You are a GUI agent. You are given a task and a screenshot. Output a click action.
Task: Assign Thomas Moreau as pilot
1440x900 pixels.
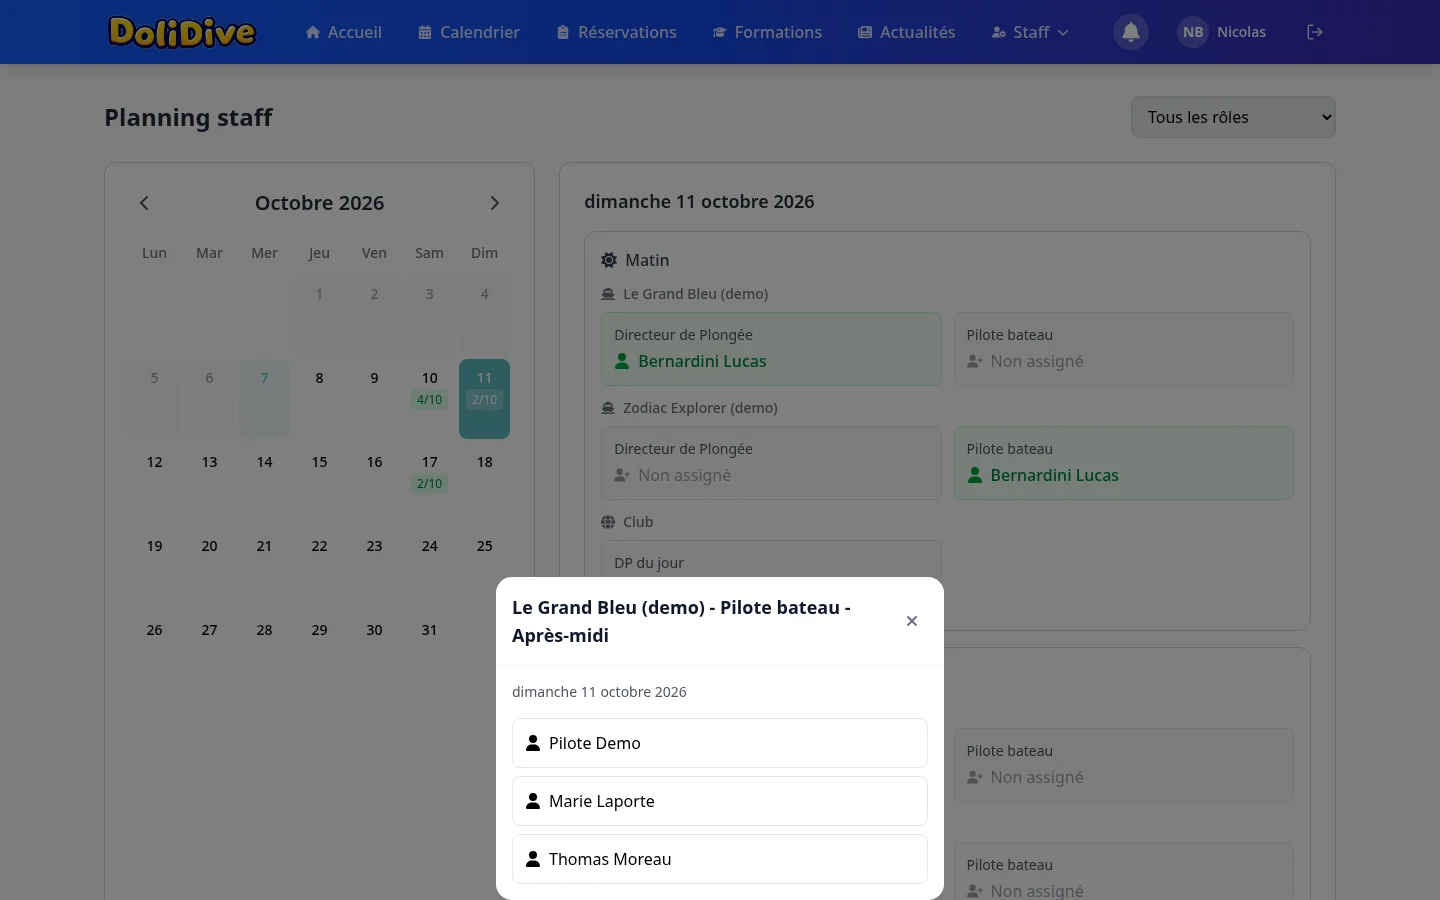[x=720, y=859]
